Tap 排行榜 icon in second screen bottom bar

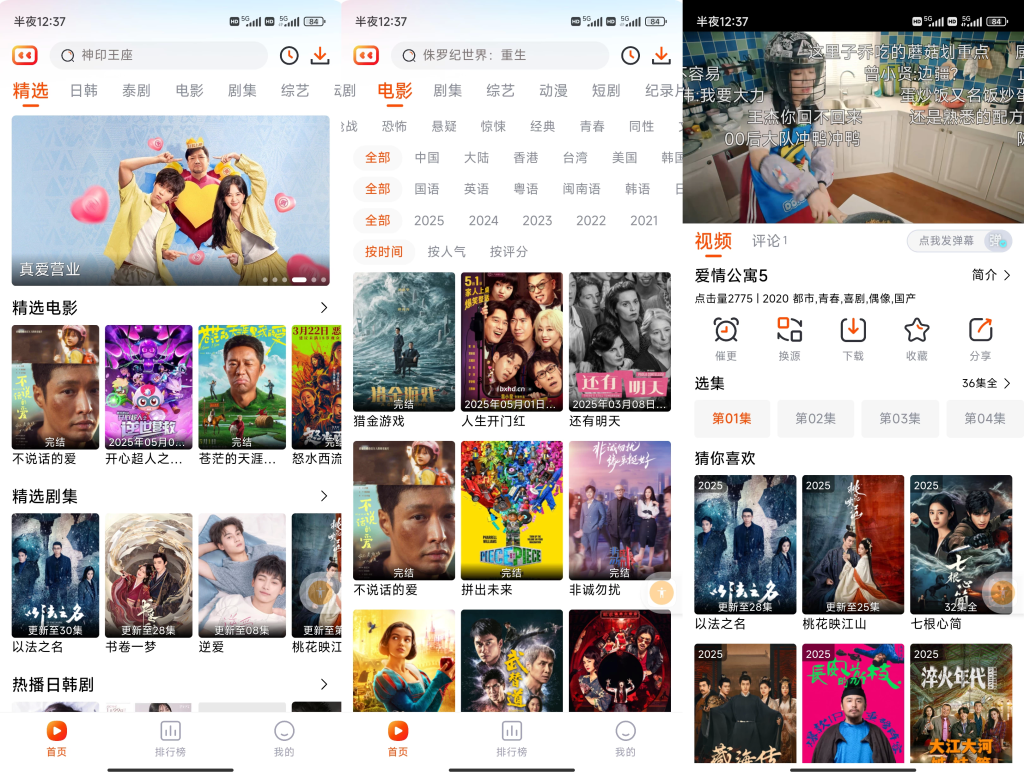click(512, 731)
